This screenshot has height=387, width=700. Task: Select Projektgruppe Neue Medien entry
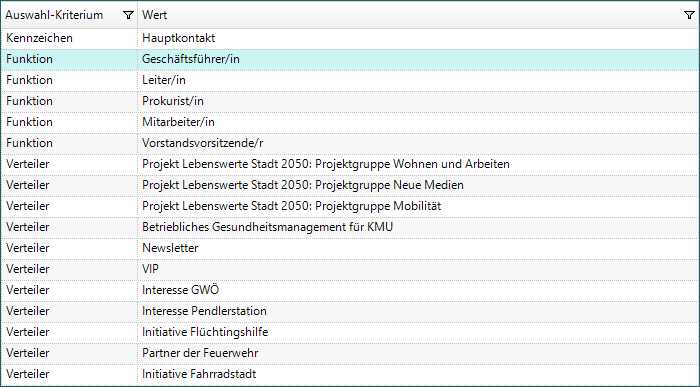pyautogui.click(x=418, y=185)
